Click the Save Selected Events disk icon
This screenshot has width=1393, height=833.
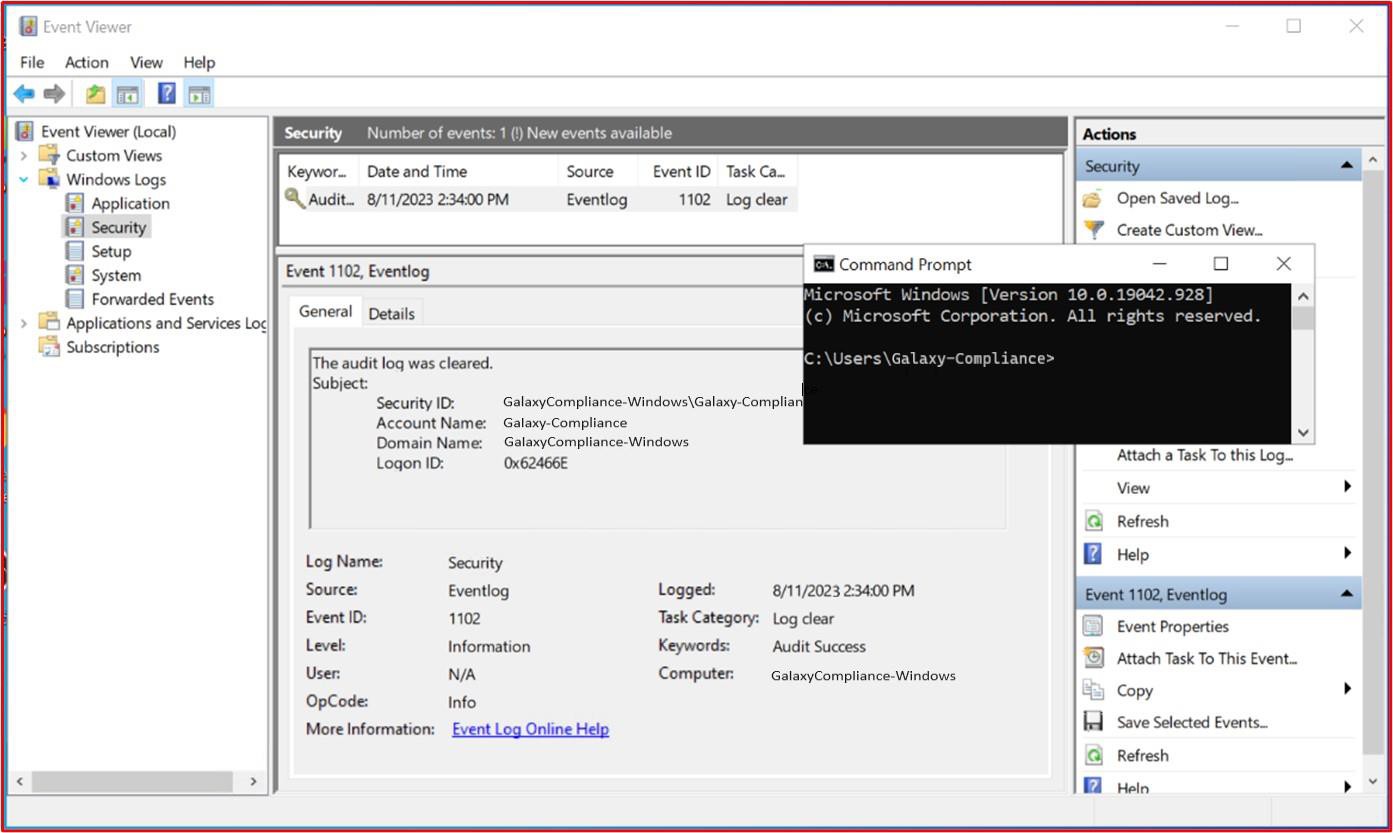click(1092, 722)
